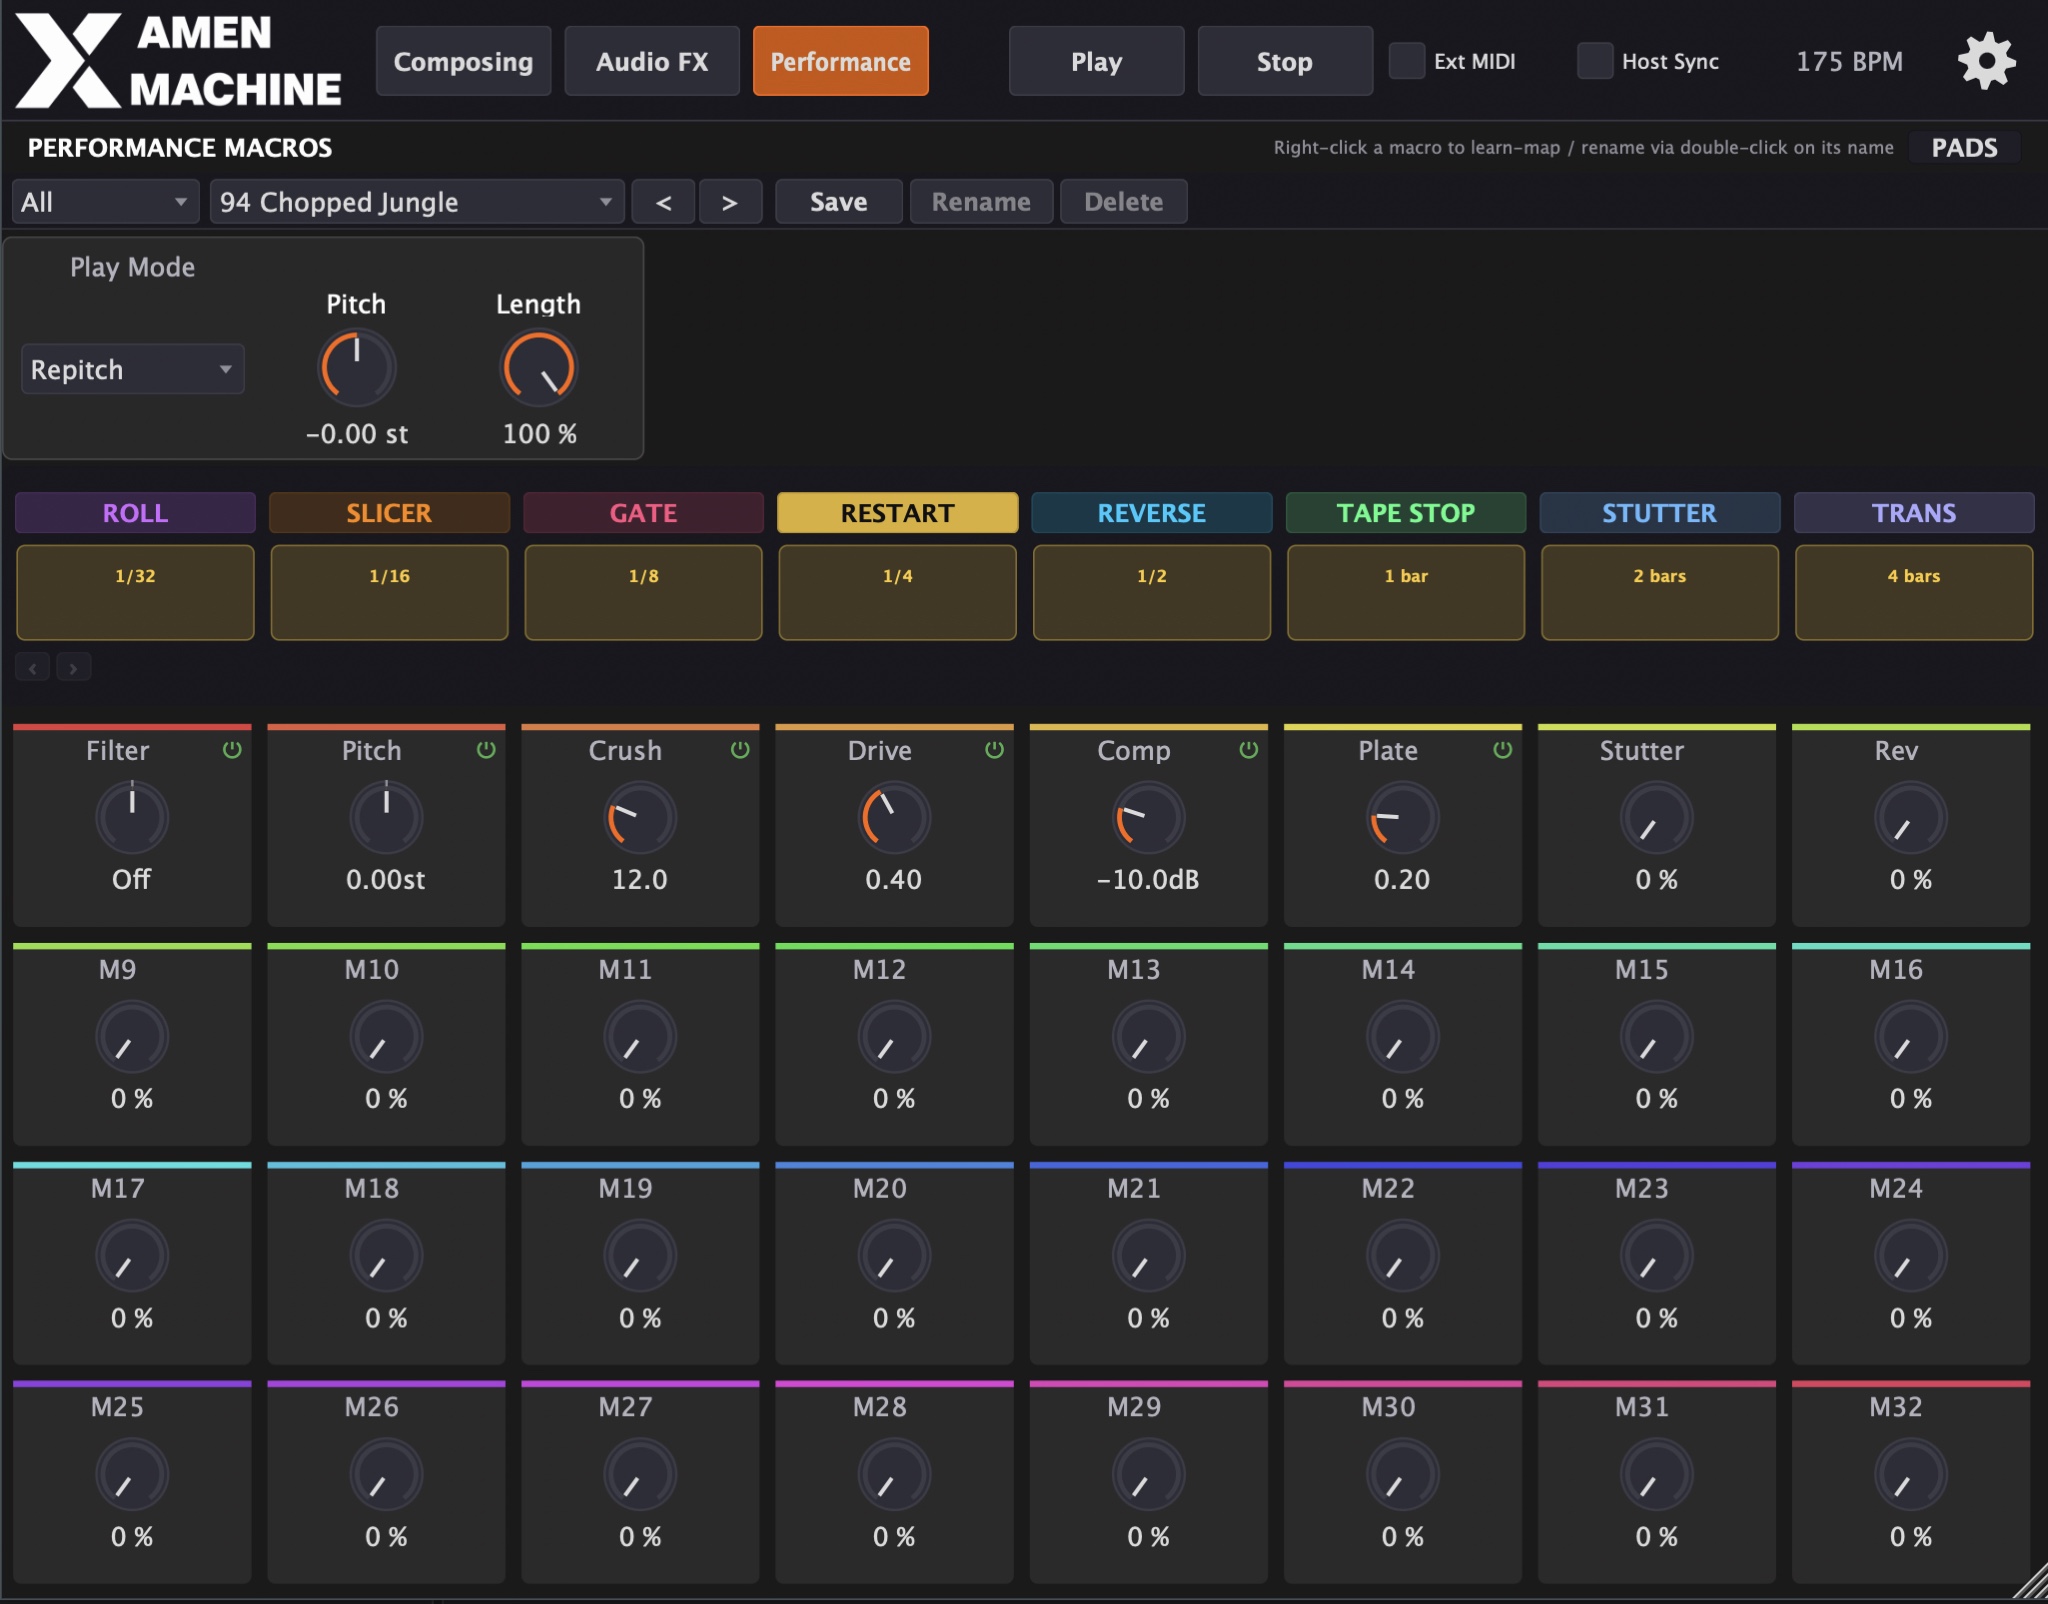2048x1604 pixels.
Task: Switch to the Audio FX tab
Action: [x=652, y=61]
